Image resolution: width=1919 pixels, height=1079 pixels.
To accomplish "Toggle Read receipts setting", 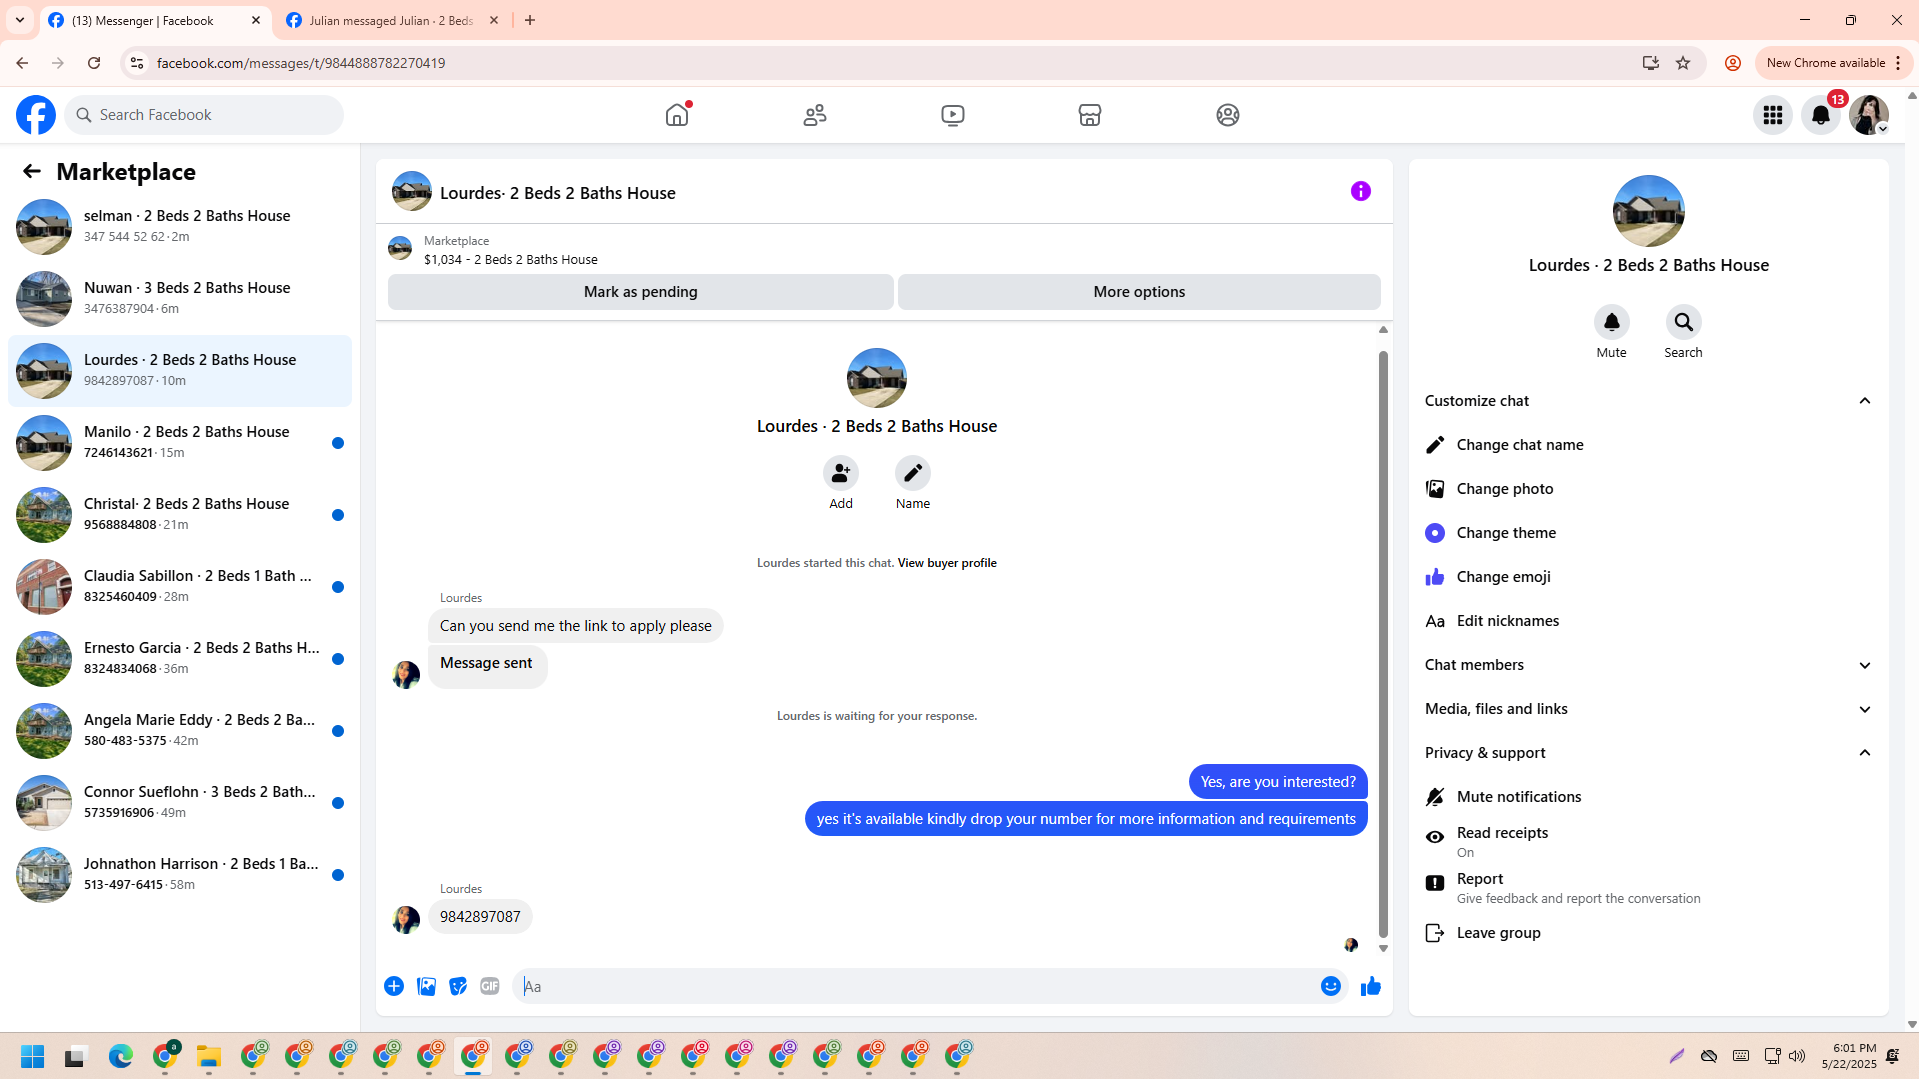I will pyautogui.click(x=1648, y=842).
